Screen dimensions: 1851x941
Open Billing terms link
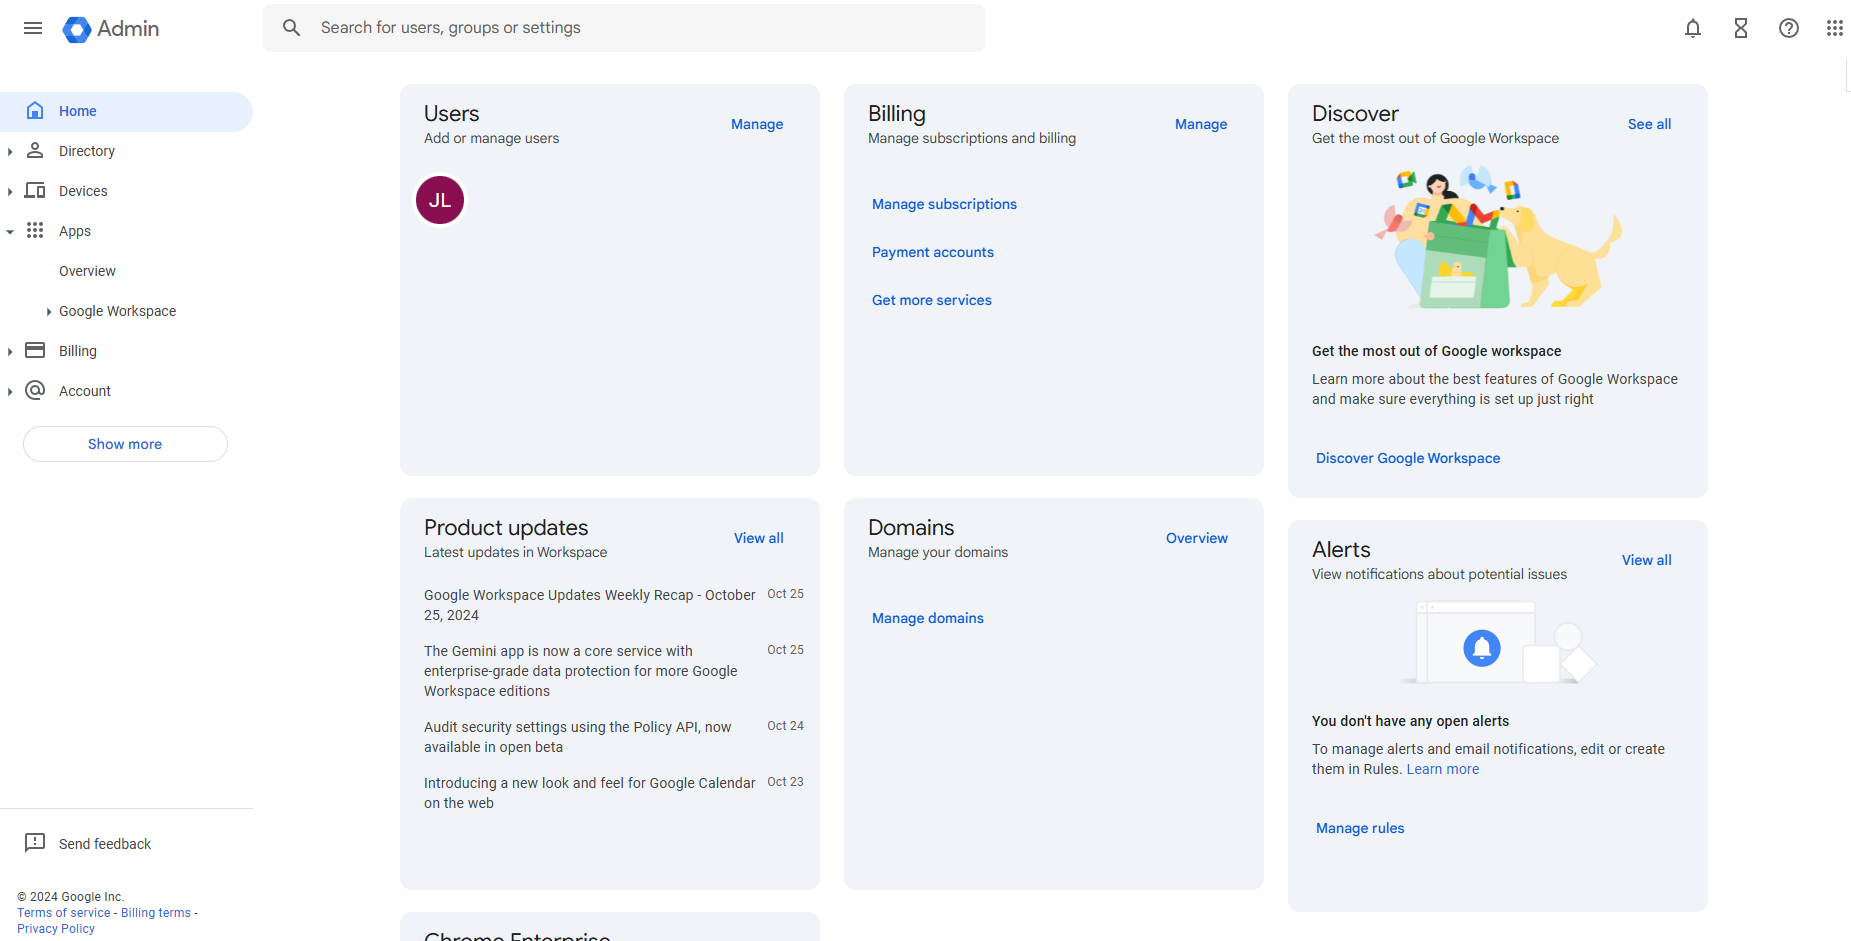tap(156, 913)
